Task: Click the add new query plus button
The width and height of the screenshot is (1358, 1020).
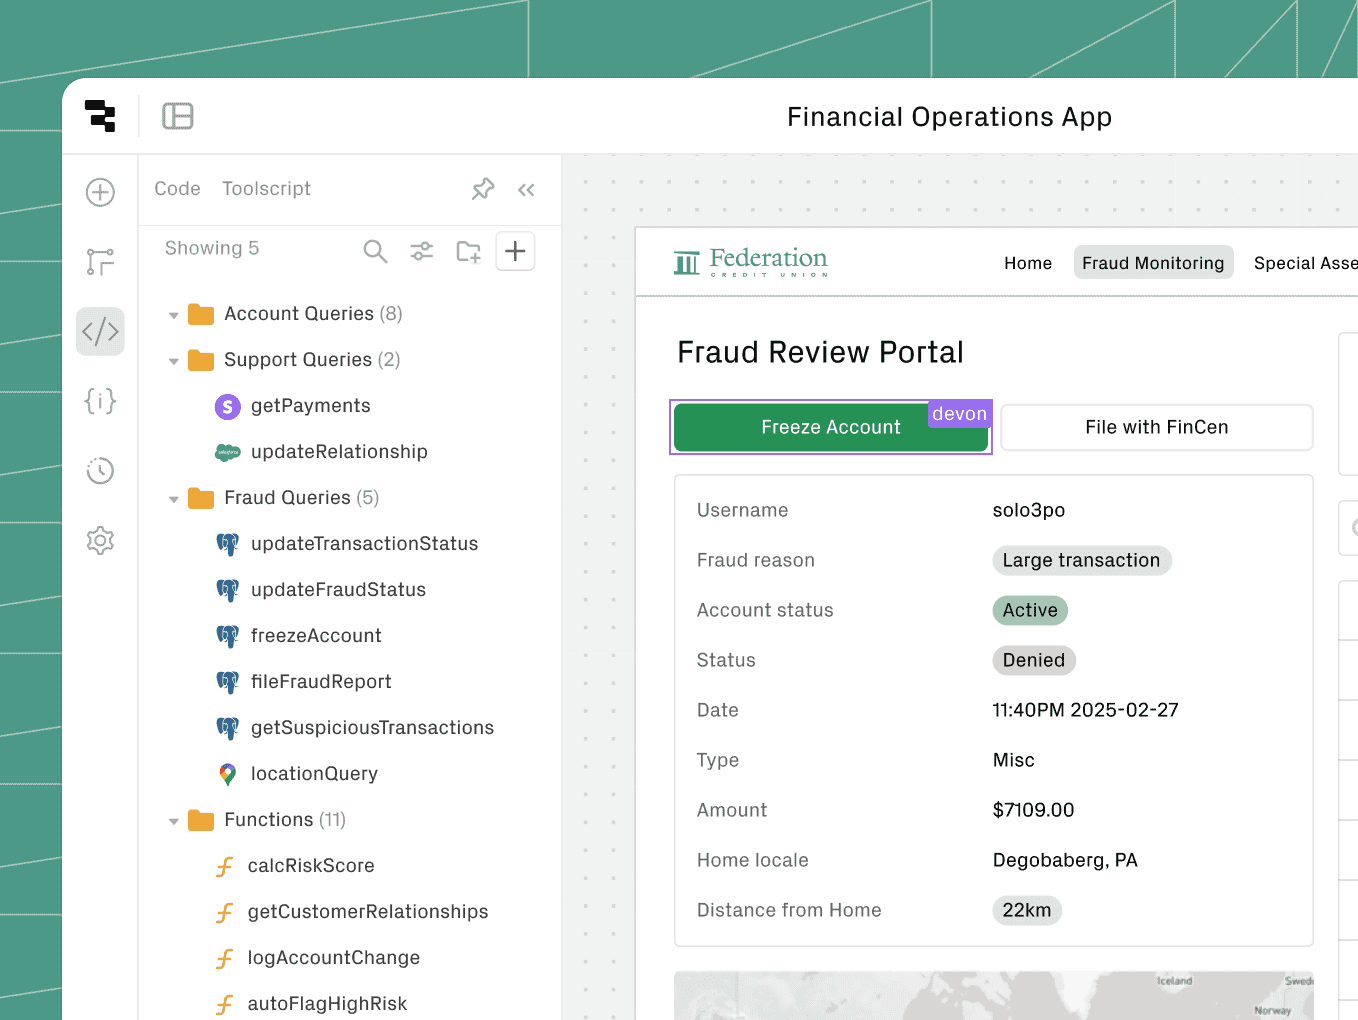Action: click(x=515, y=251)
